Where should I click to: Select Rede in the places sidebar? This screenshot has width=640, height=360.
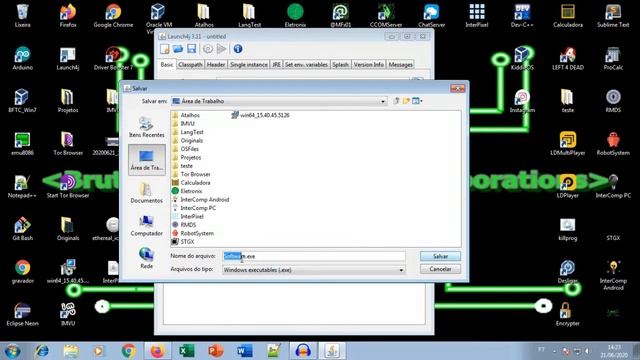coord(147,258)
